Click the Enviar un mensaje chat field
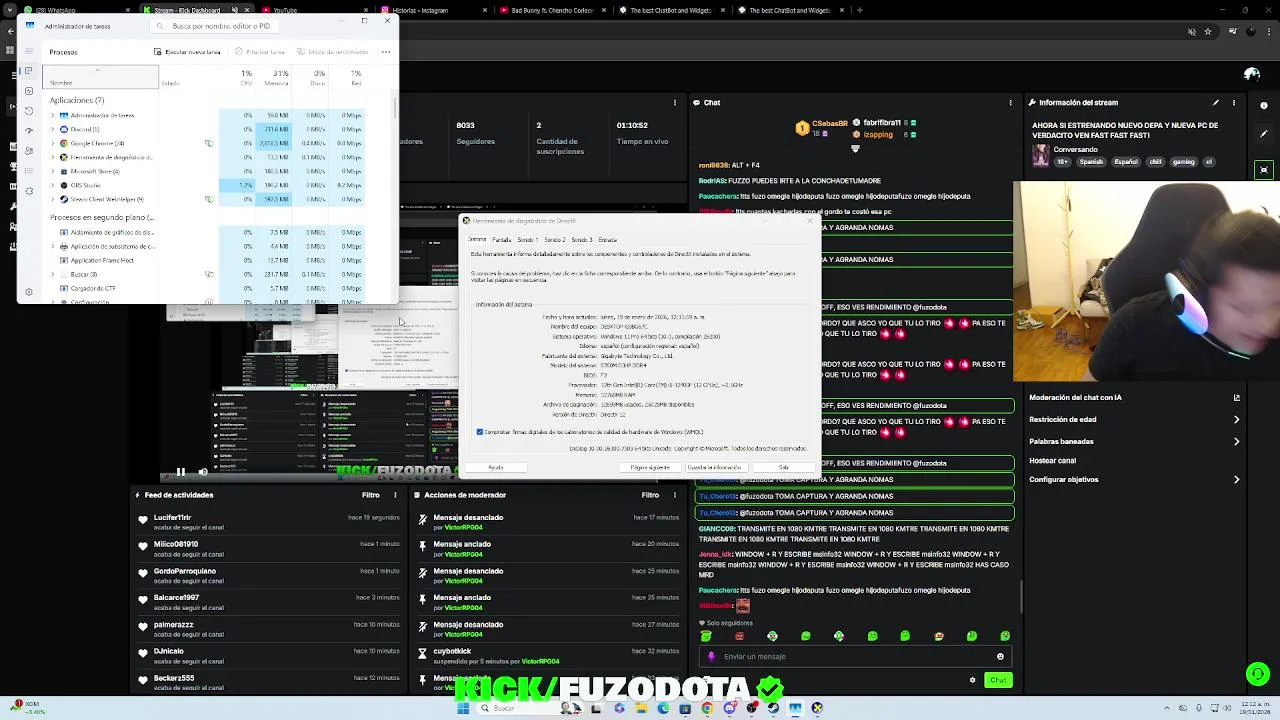 [855, 657]
